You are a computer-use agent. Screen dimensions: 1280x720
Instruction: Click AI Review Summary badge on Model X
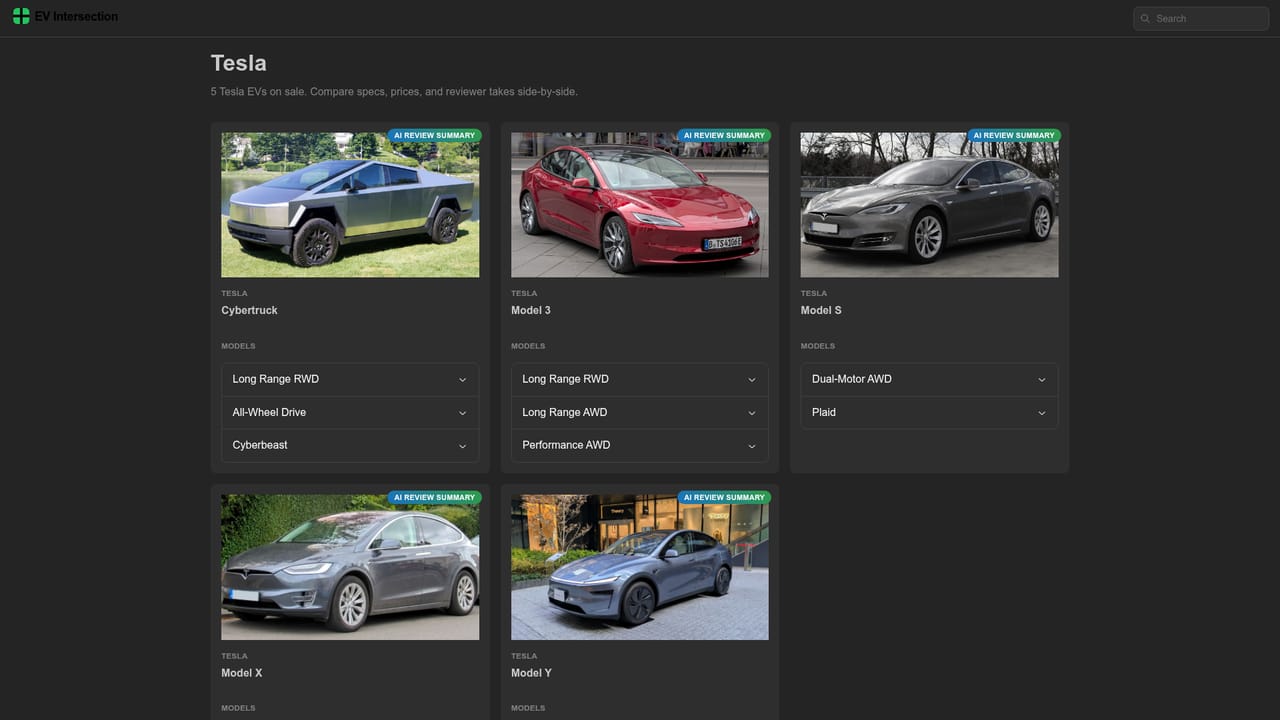pos(434,497)
